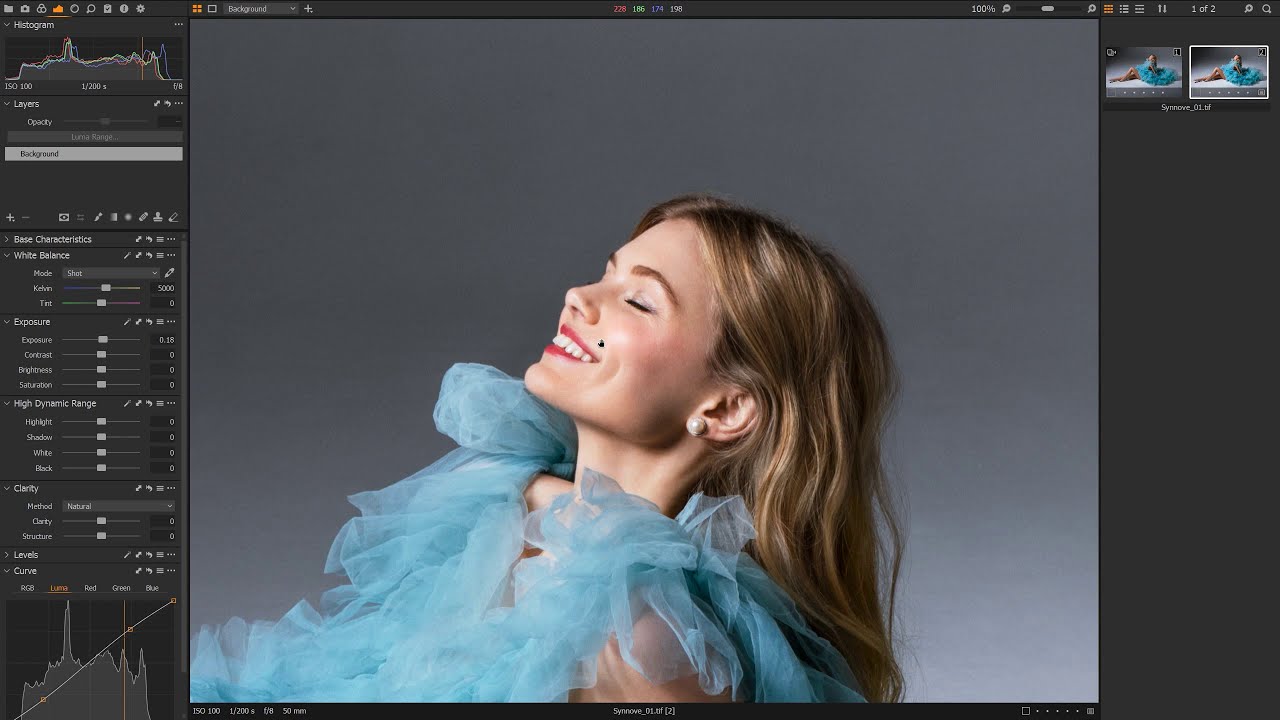Click auto adjust wand in High Dynamic Range
Image resolution: width=1280 pixels, height=720 pixels.
point(127,404)
